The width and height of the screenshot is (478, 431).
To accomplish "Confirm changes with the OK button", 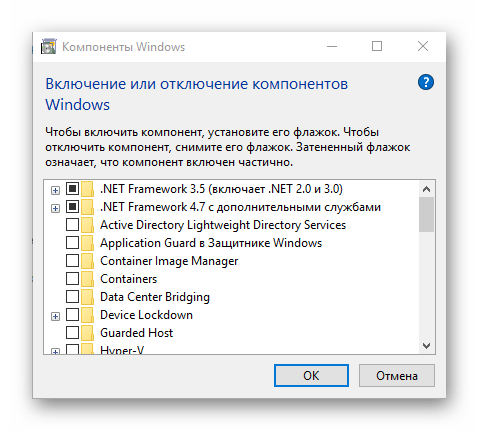I will click(311, 376).
